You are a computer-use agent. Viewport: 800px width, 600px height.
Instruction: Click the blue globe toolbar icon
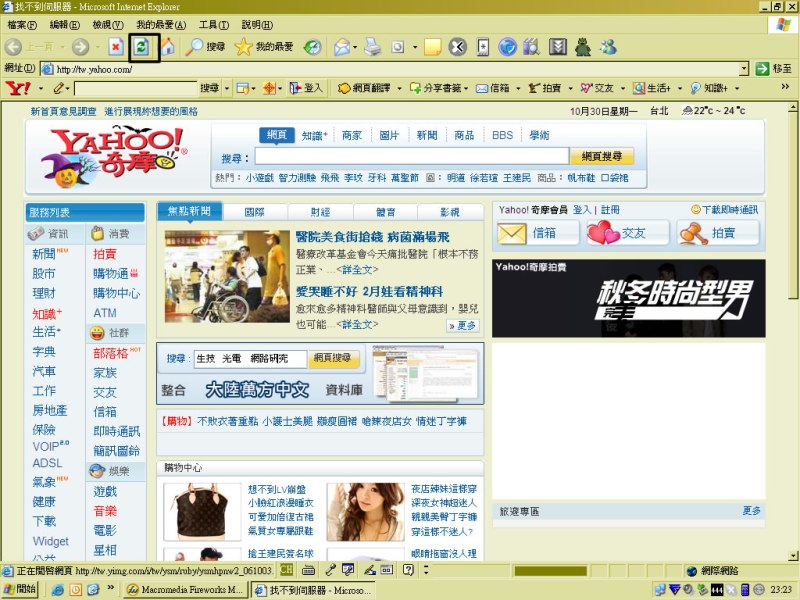[x=507, y=47]
